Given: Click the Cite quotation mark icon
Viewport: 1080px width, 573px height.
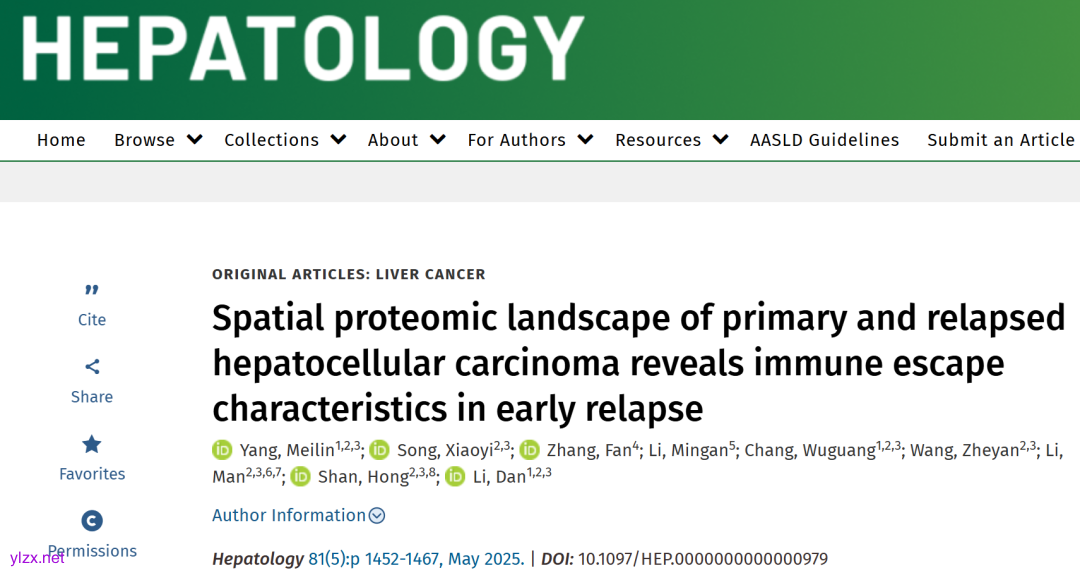Looking at the screenshot, I should (92, 290).
